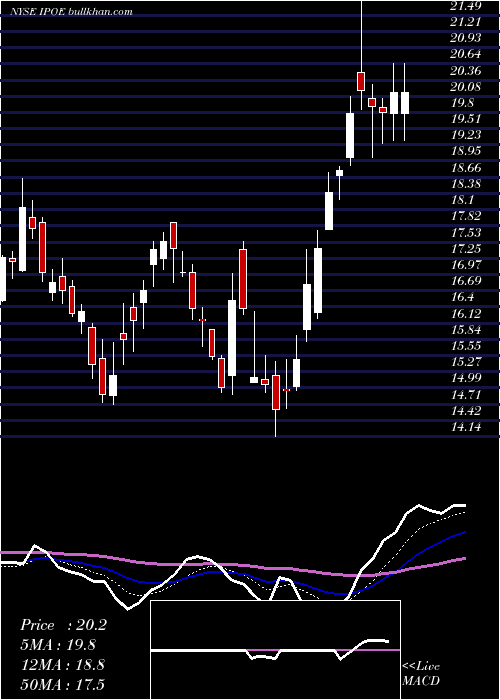
Task: Click the 15.27 price axis label
Action: coord(466,361)
